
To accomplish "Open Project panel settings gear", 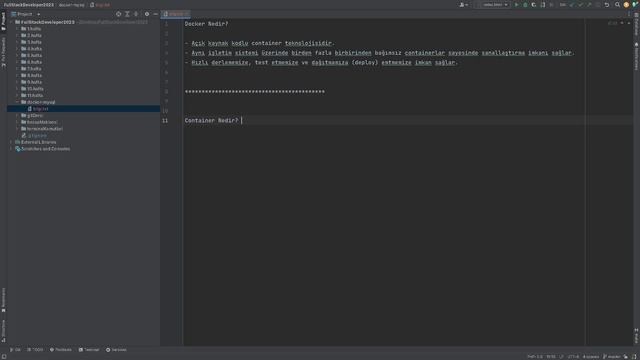I will point(147,14).
